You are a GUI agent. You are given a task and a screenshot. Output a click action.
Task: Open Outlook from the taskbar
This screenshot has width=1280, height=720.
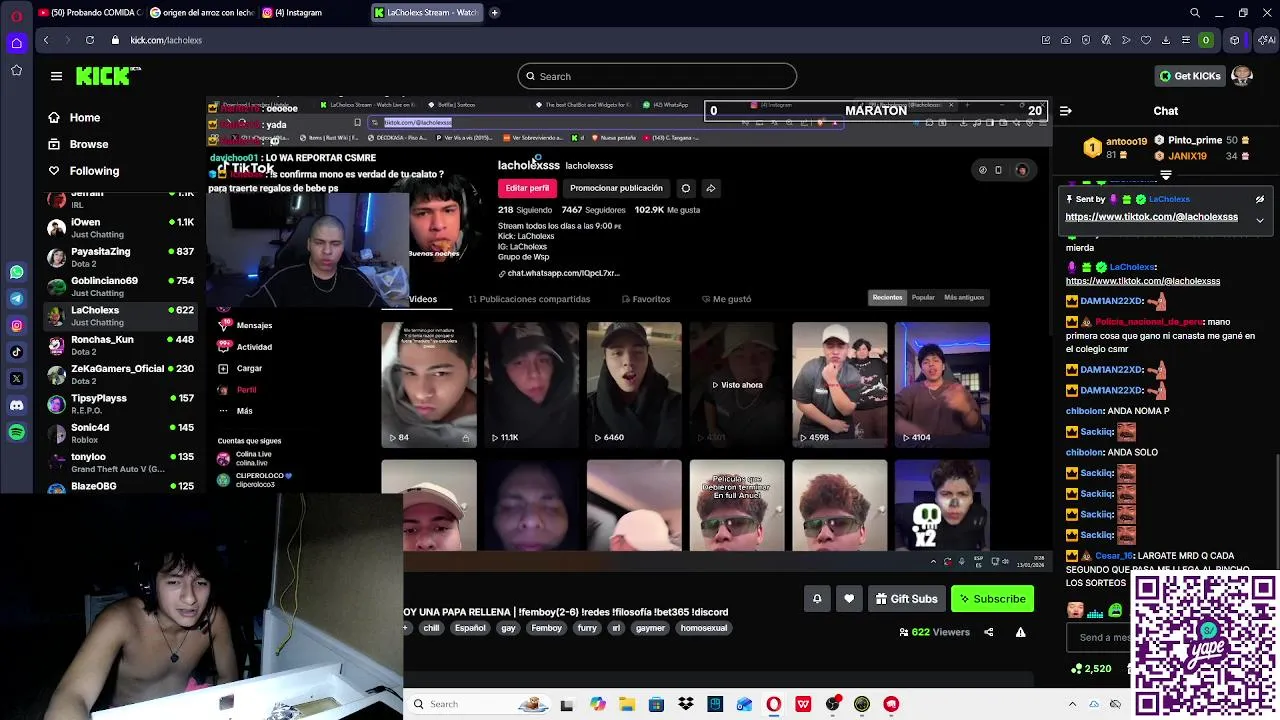click(x=744, y=704)
